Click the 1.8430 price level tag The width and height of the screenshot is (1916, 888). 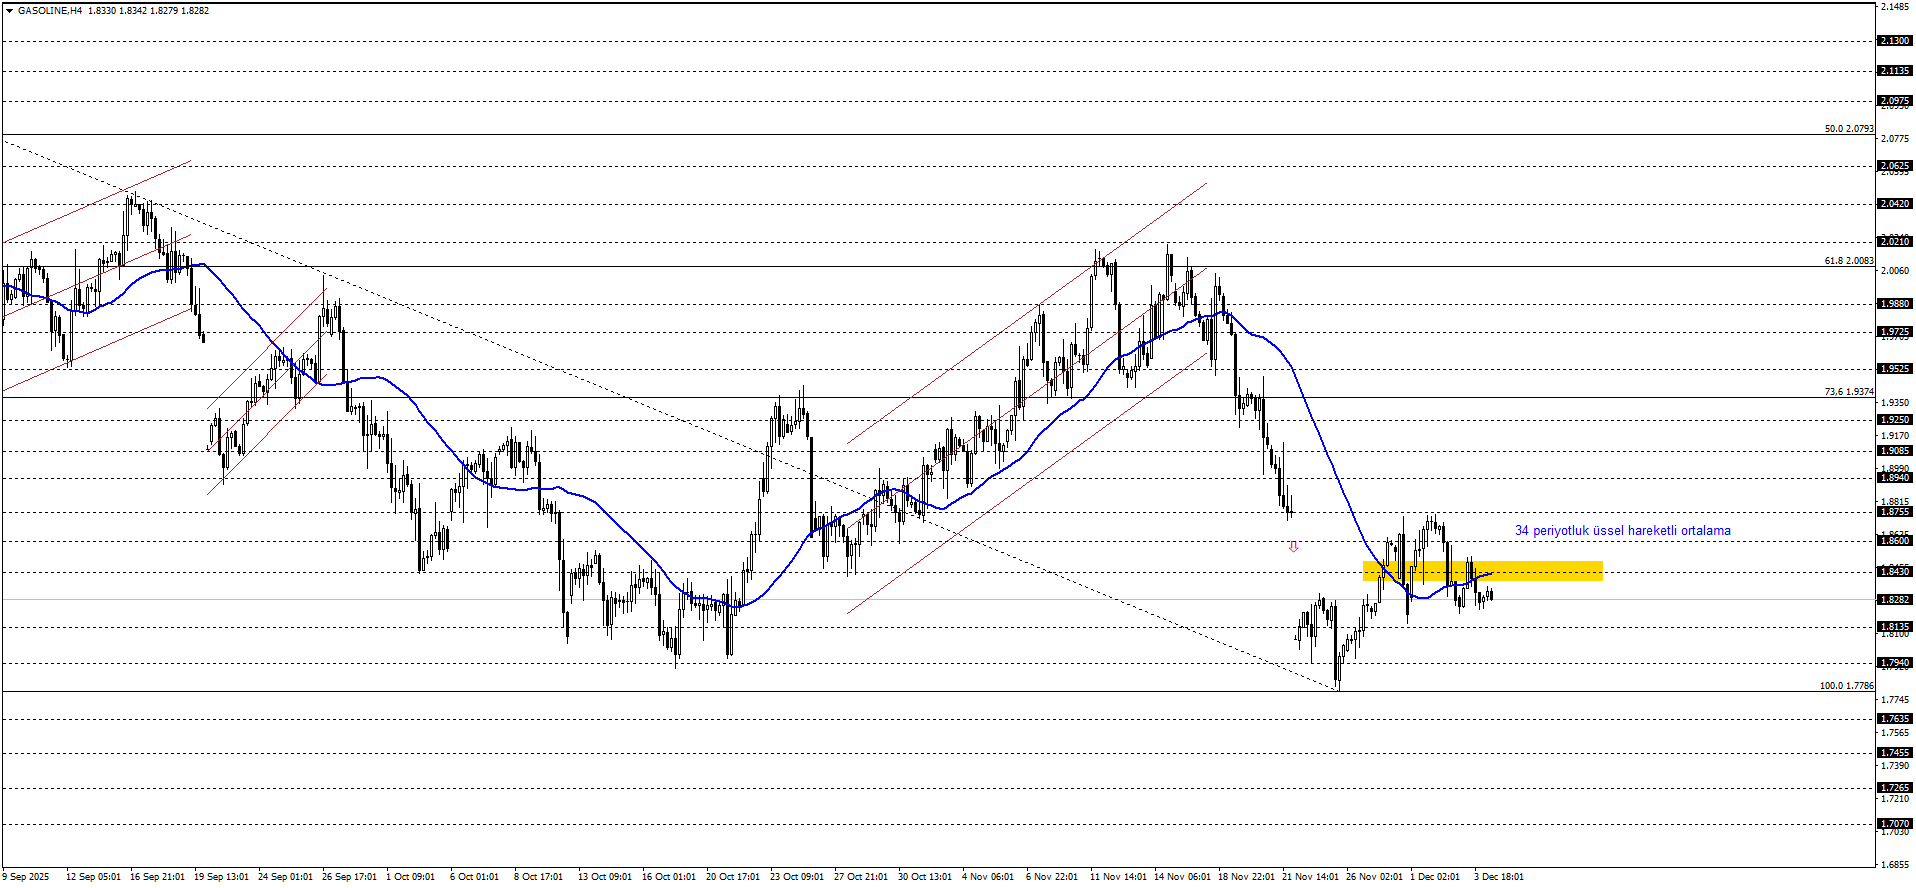(x=1894, y=572)
